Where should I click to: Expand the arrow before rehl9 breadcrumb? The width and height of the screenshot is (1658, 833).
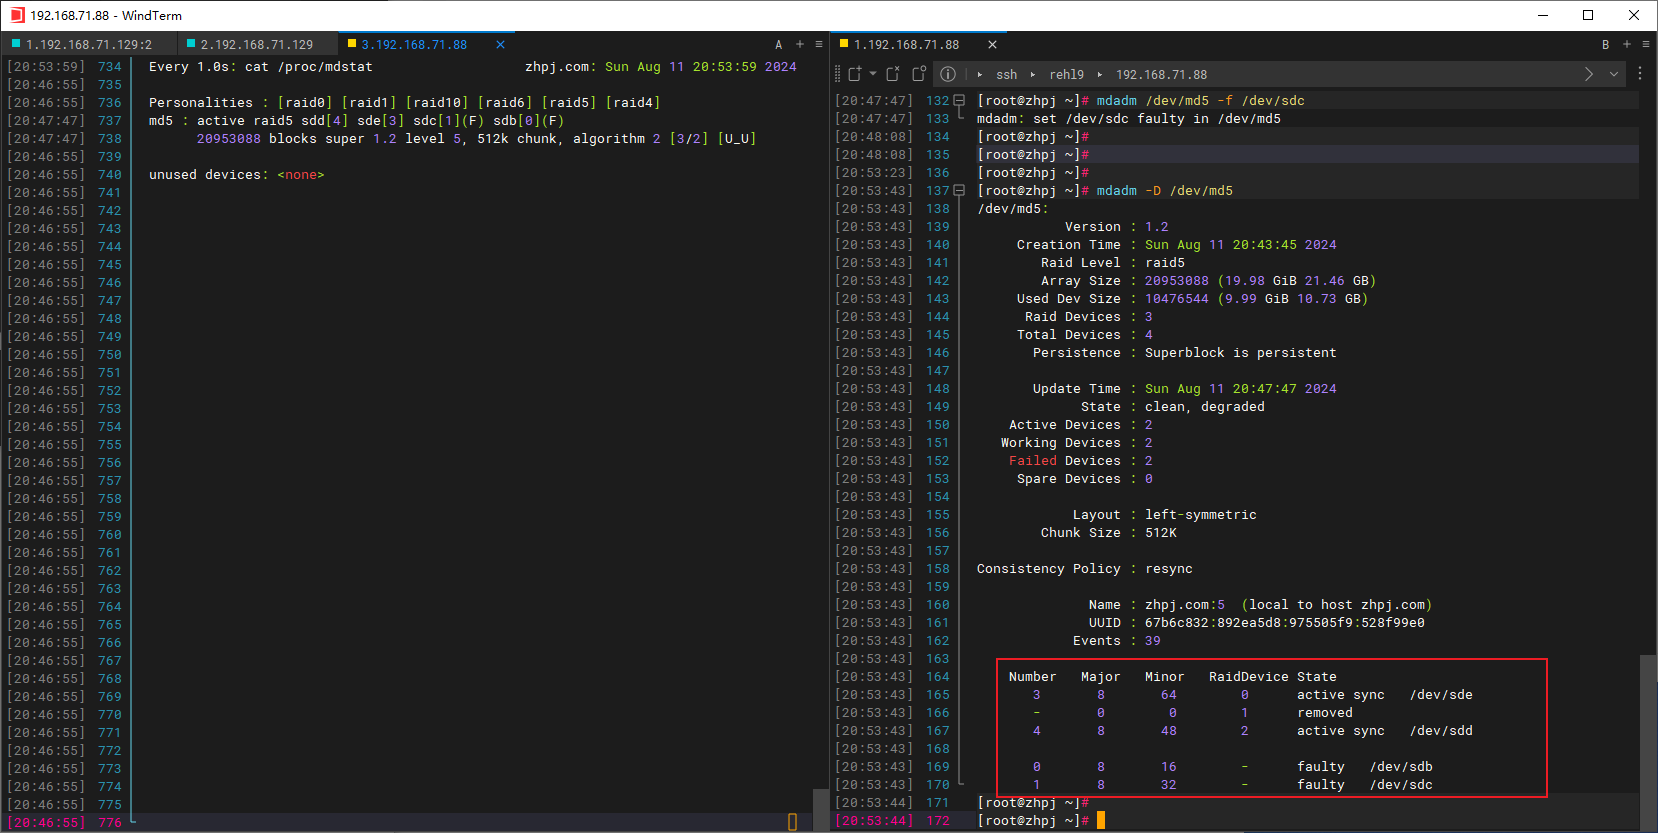[1033, 74]
